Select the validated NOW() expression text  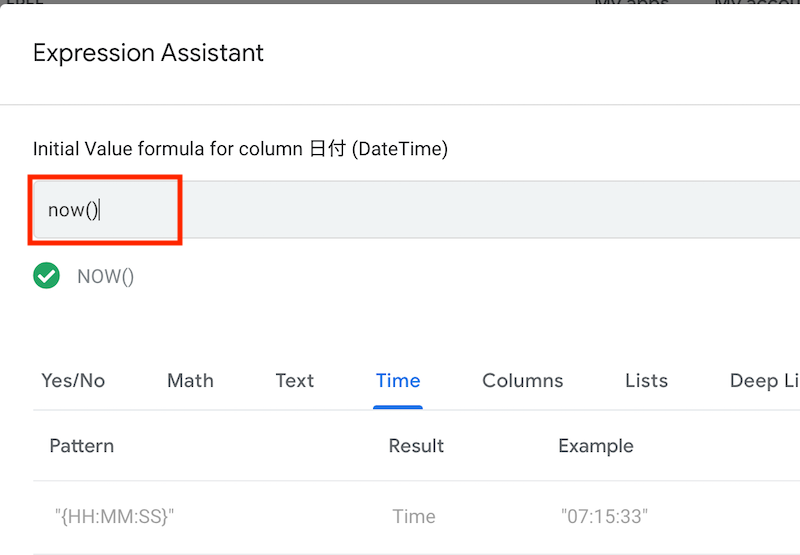106,276
